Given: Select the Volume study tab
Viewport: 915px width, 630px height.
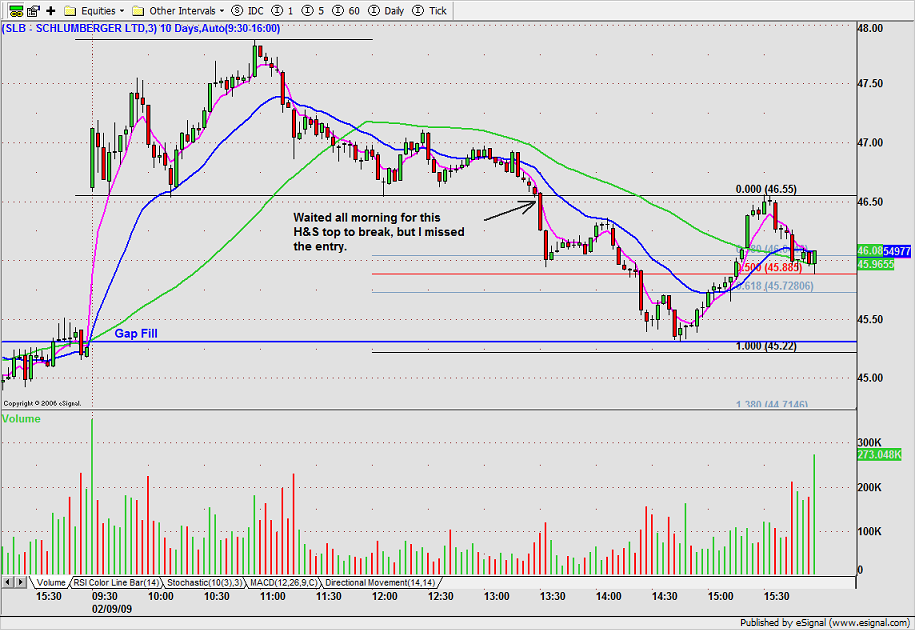Looking at the screenshot, I should coord(51,582).
